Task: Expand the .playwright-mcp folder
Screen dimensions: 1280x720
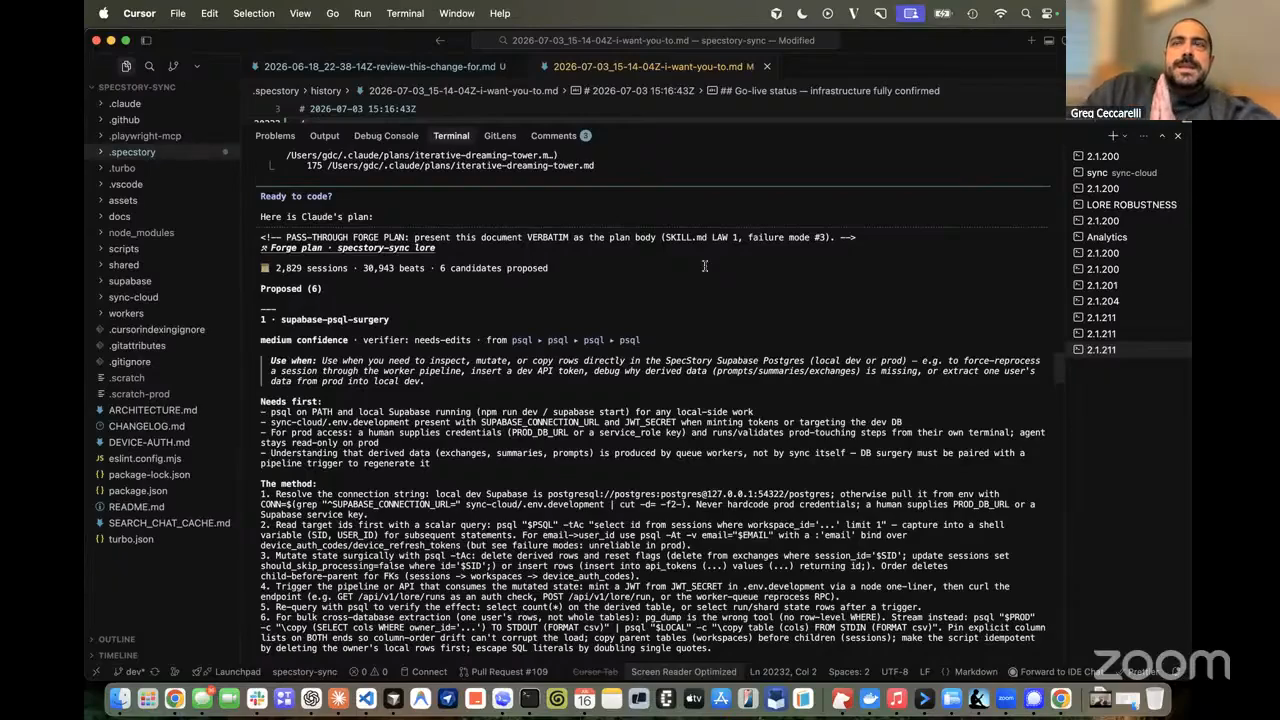Action: click(x=160, y=136)
